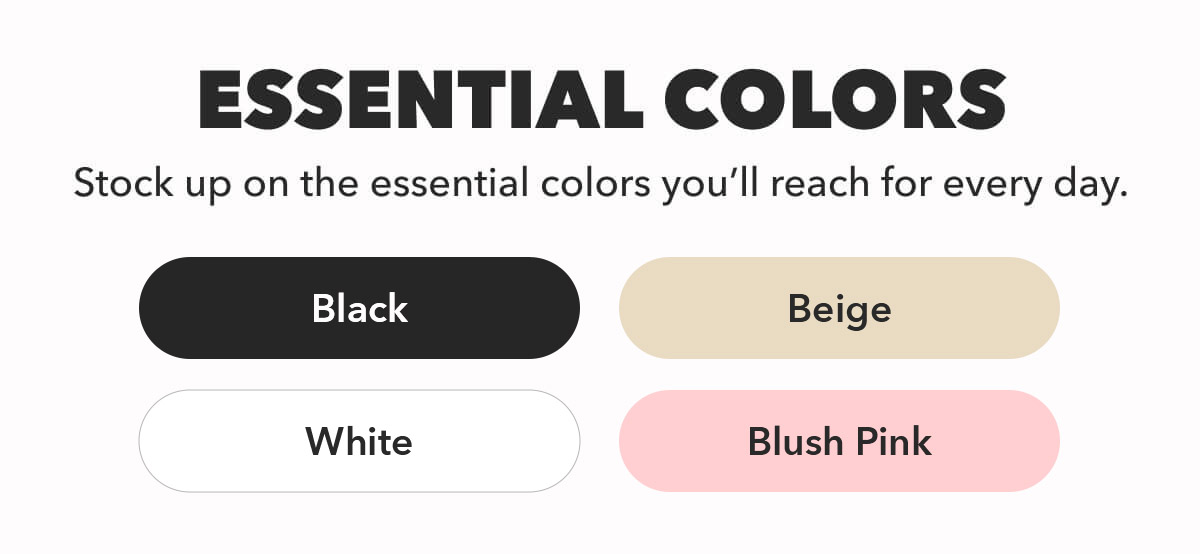Choose the Beige color option
Viewport: 1200px width, 554px height.
click(x=839, y=308)
